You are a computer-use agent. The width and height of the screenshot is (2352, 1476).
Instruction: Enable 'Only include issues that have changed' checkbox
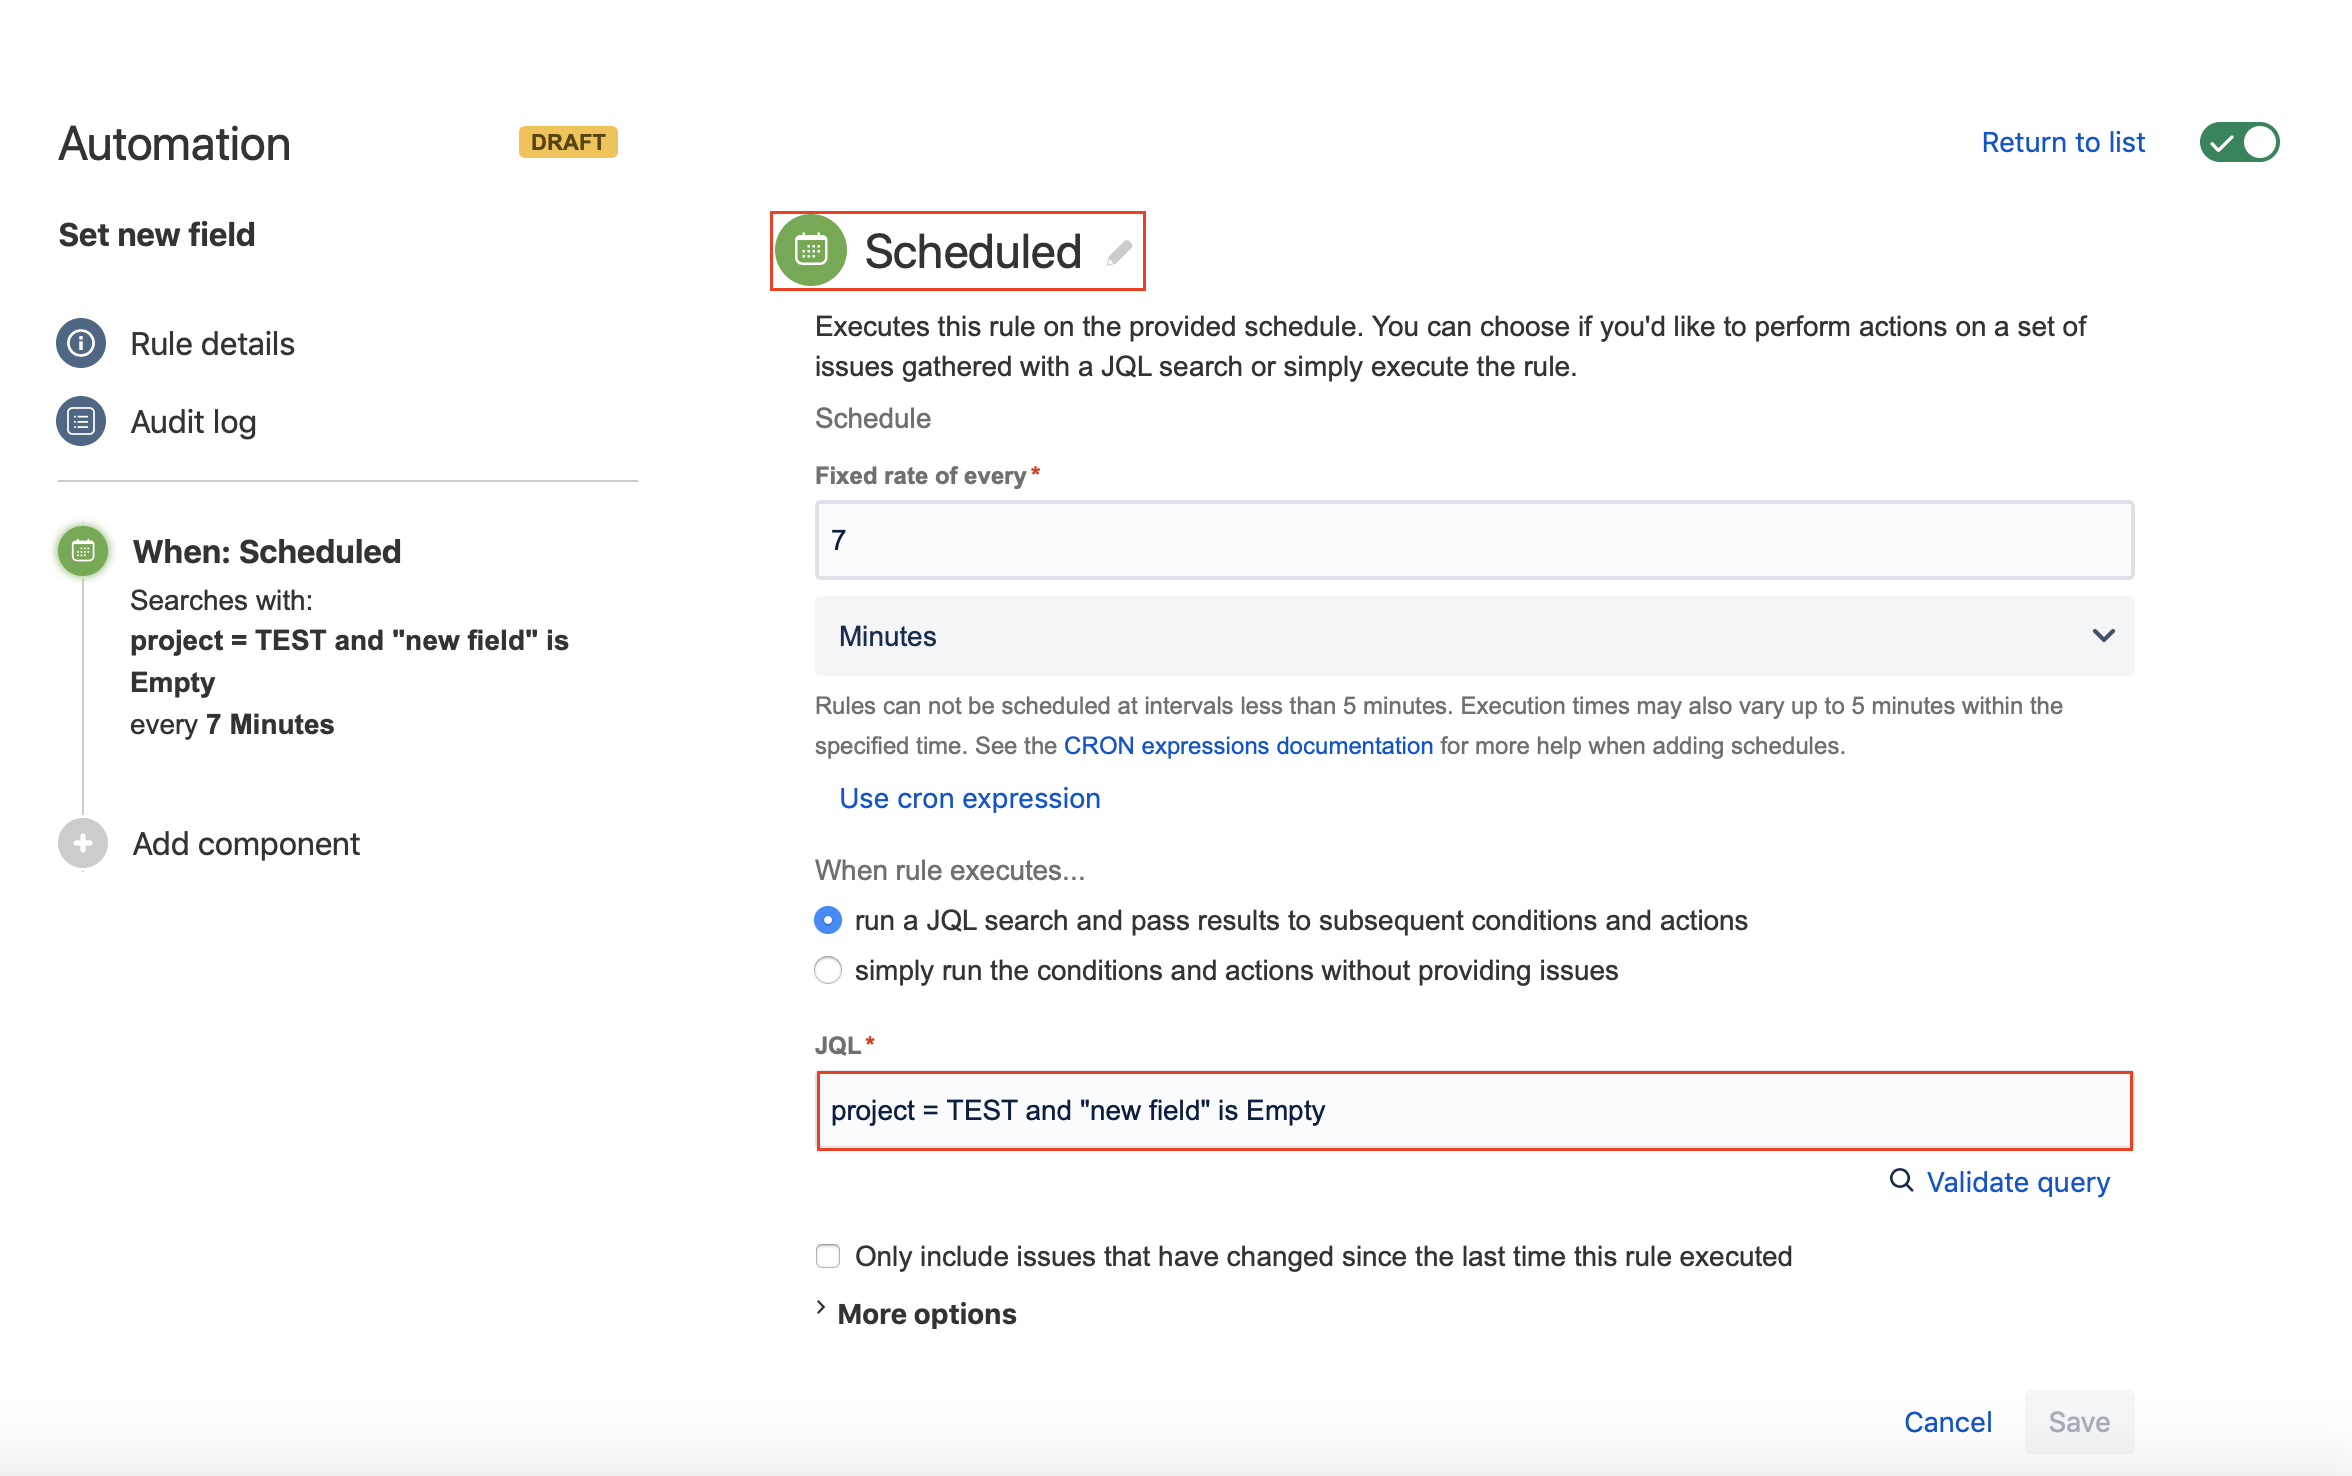pos(827,1256)
